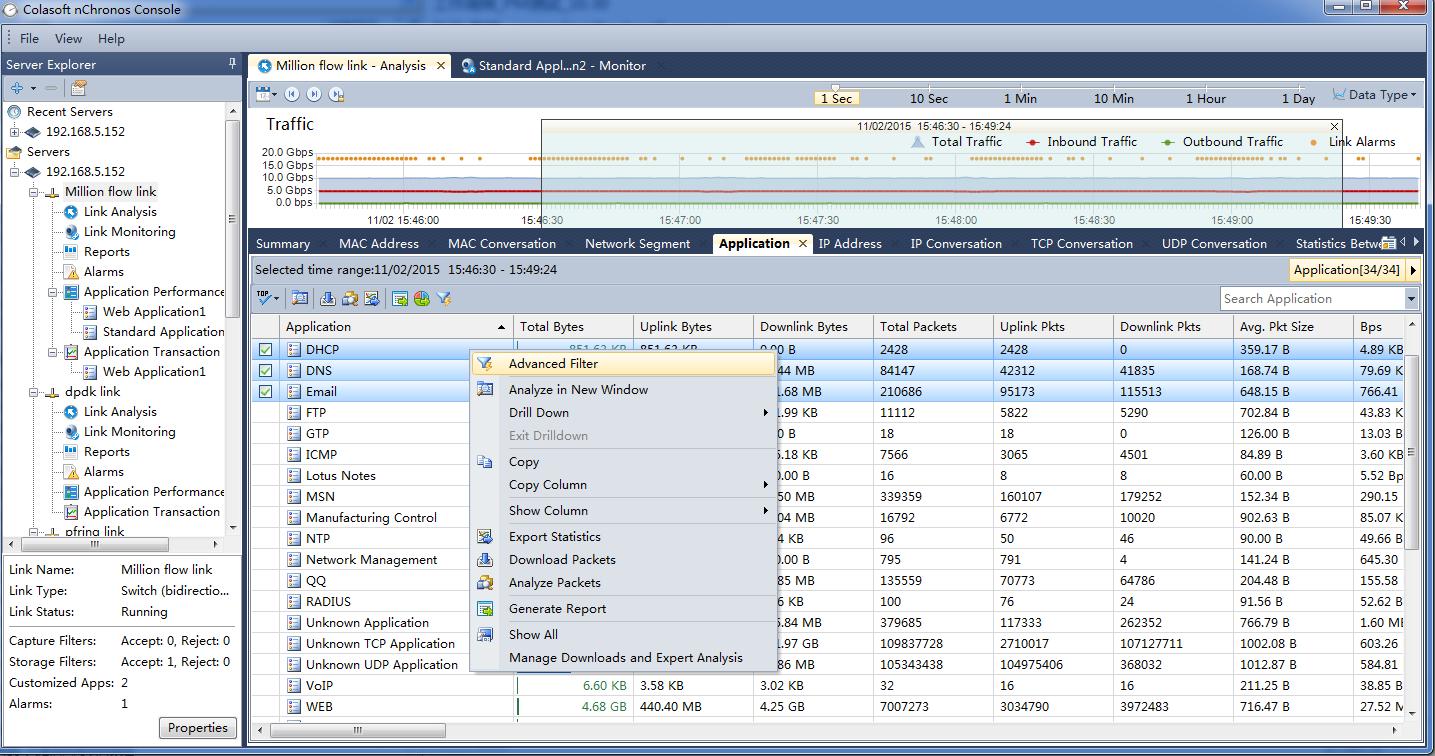Image resolution: width=1435 pixels, height=756 pixels.
Task: Click the previous time step button
Action: tap(292, 94)
